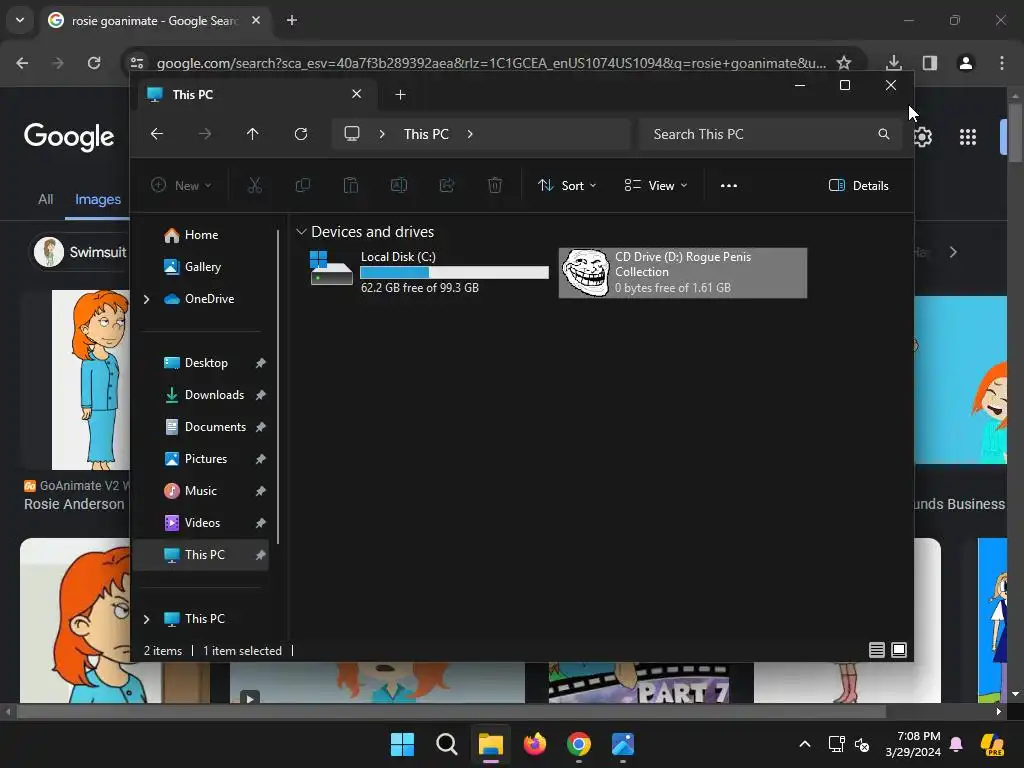Viewport: 1024px width, 768px height.
Task: Select the rosie goanimate Chrome tab
Action: (154, 20)
